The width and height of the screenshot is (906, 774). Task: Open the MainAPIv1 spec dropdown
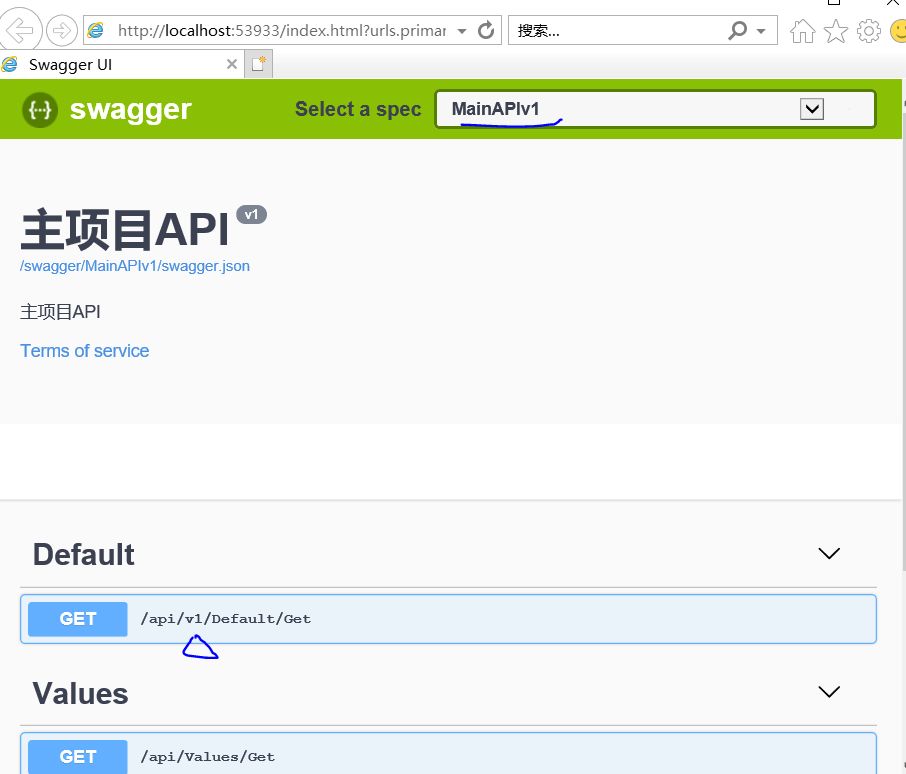(x=655, y=109)
